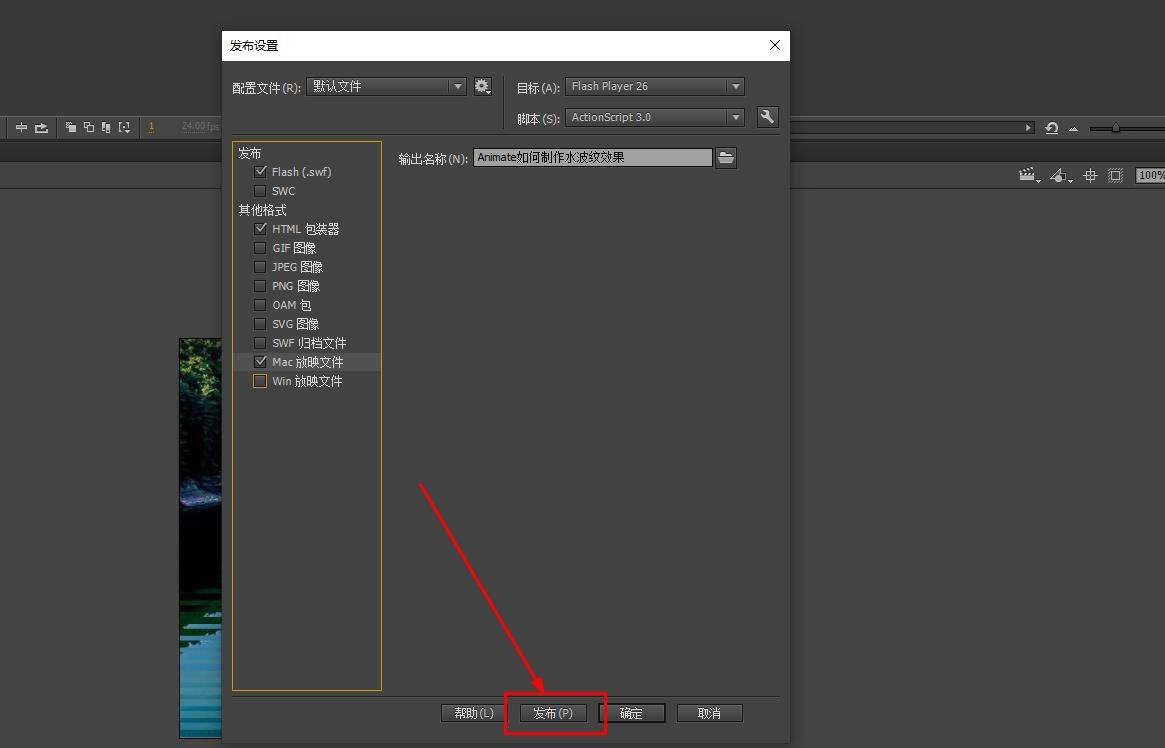Select HTML 包装器 in format list
The width and height of the screenshot is (1165, 748).
pyautogui.click(x=305, y=229)
